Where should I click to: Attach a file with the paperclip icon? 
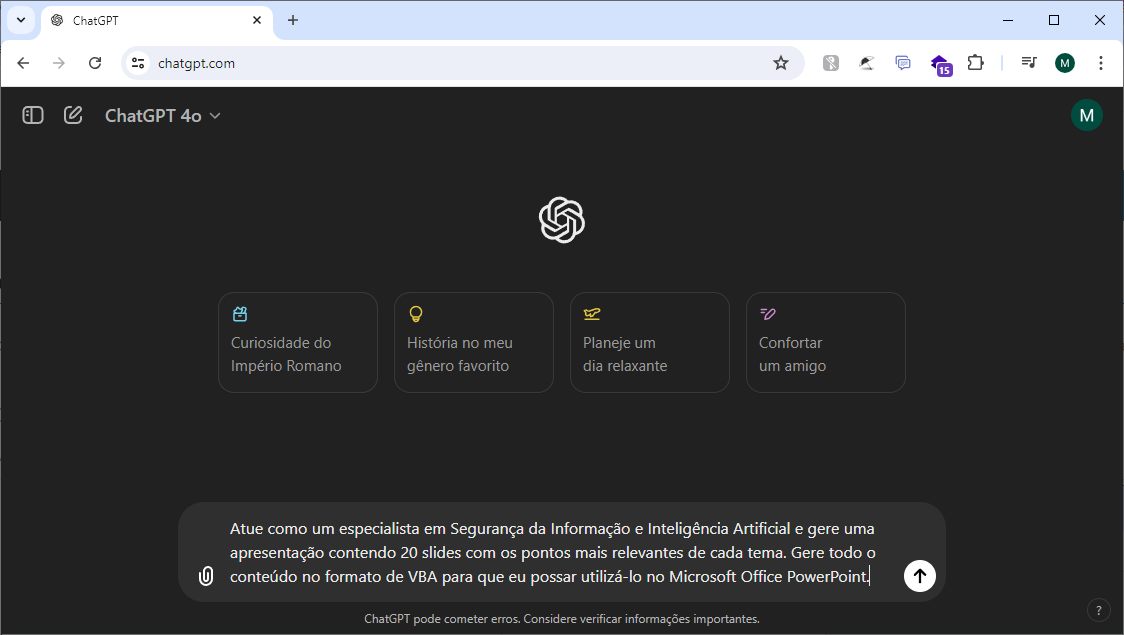206,576
